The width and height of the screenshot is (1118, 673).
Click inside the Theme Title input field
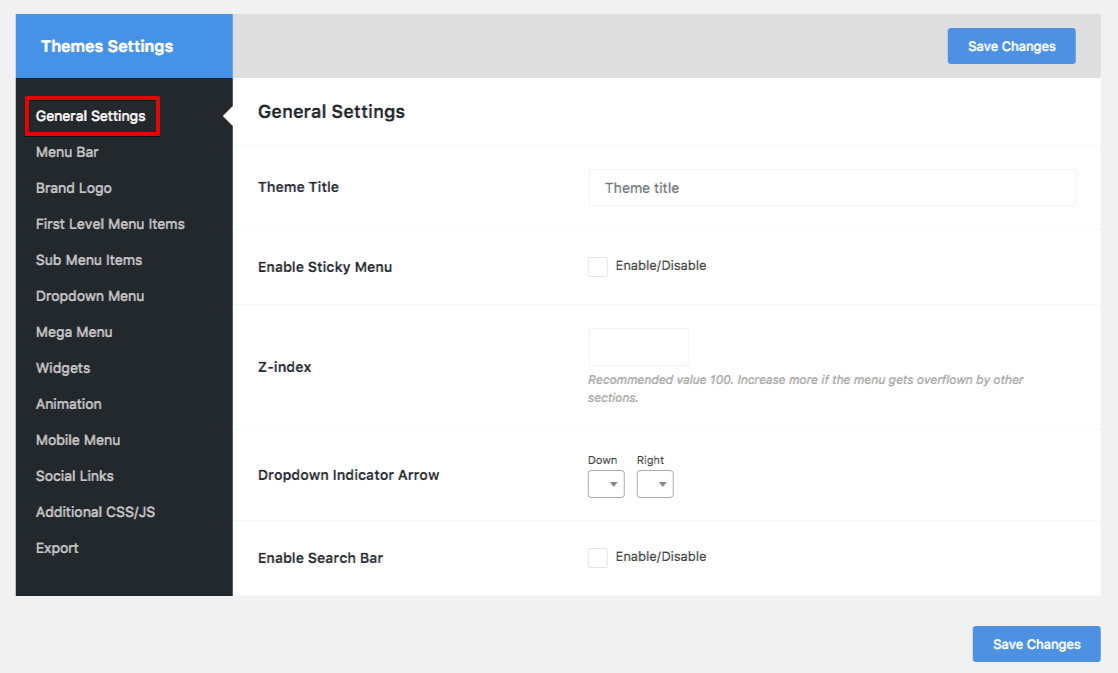(832, 187)
